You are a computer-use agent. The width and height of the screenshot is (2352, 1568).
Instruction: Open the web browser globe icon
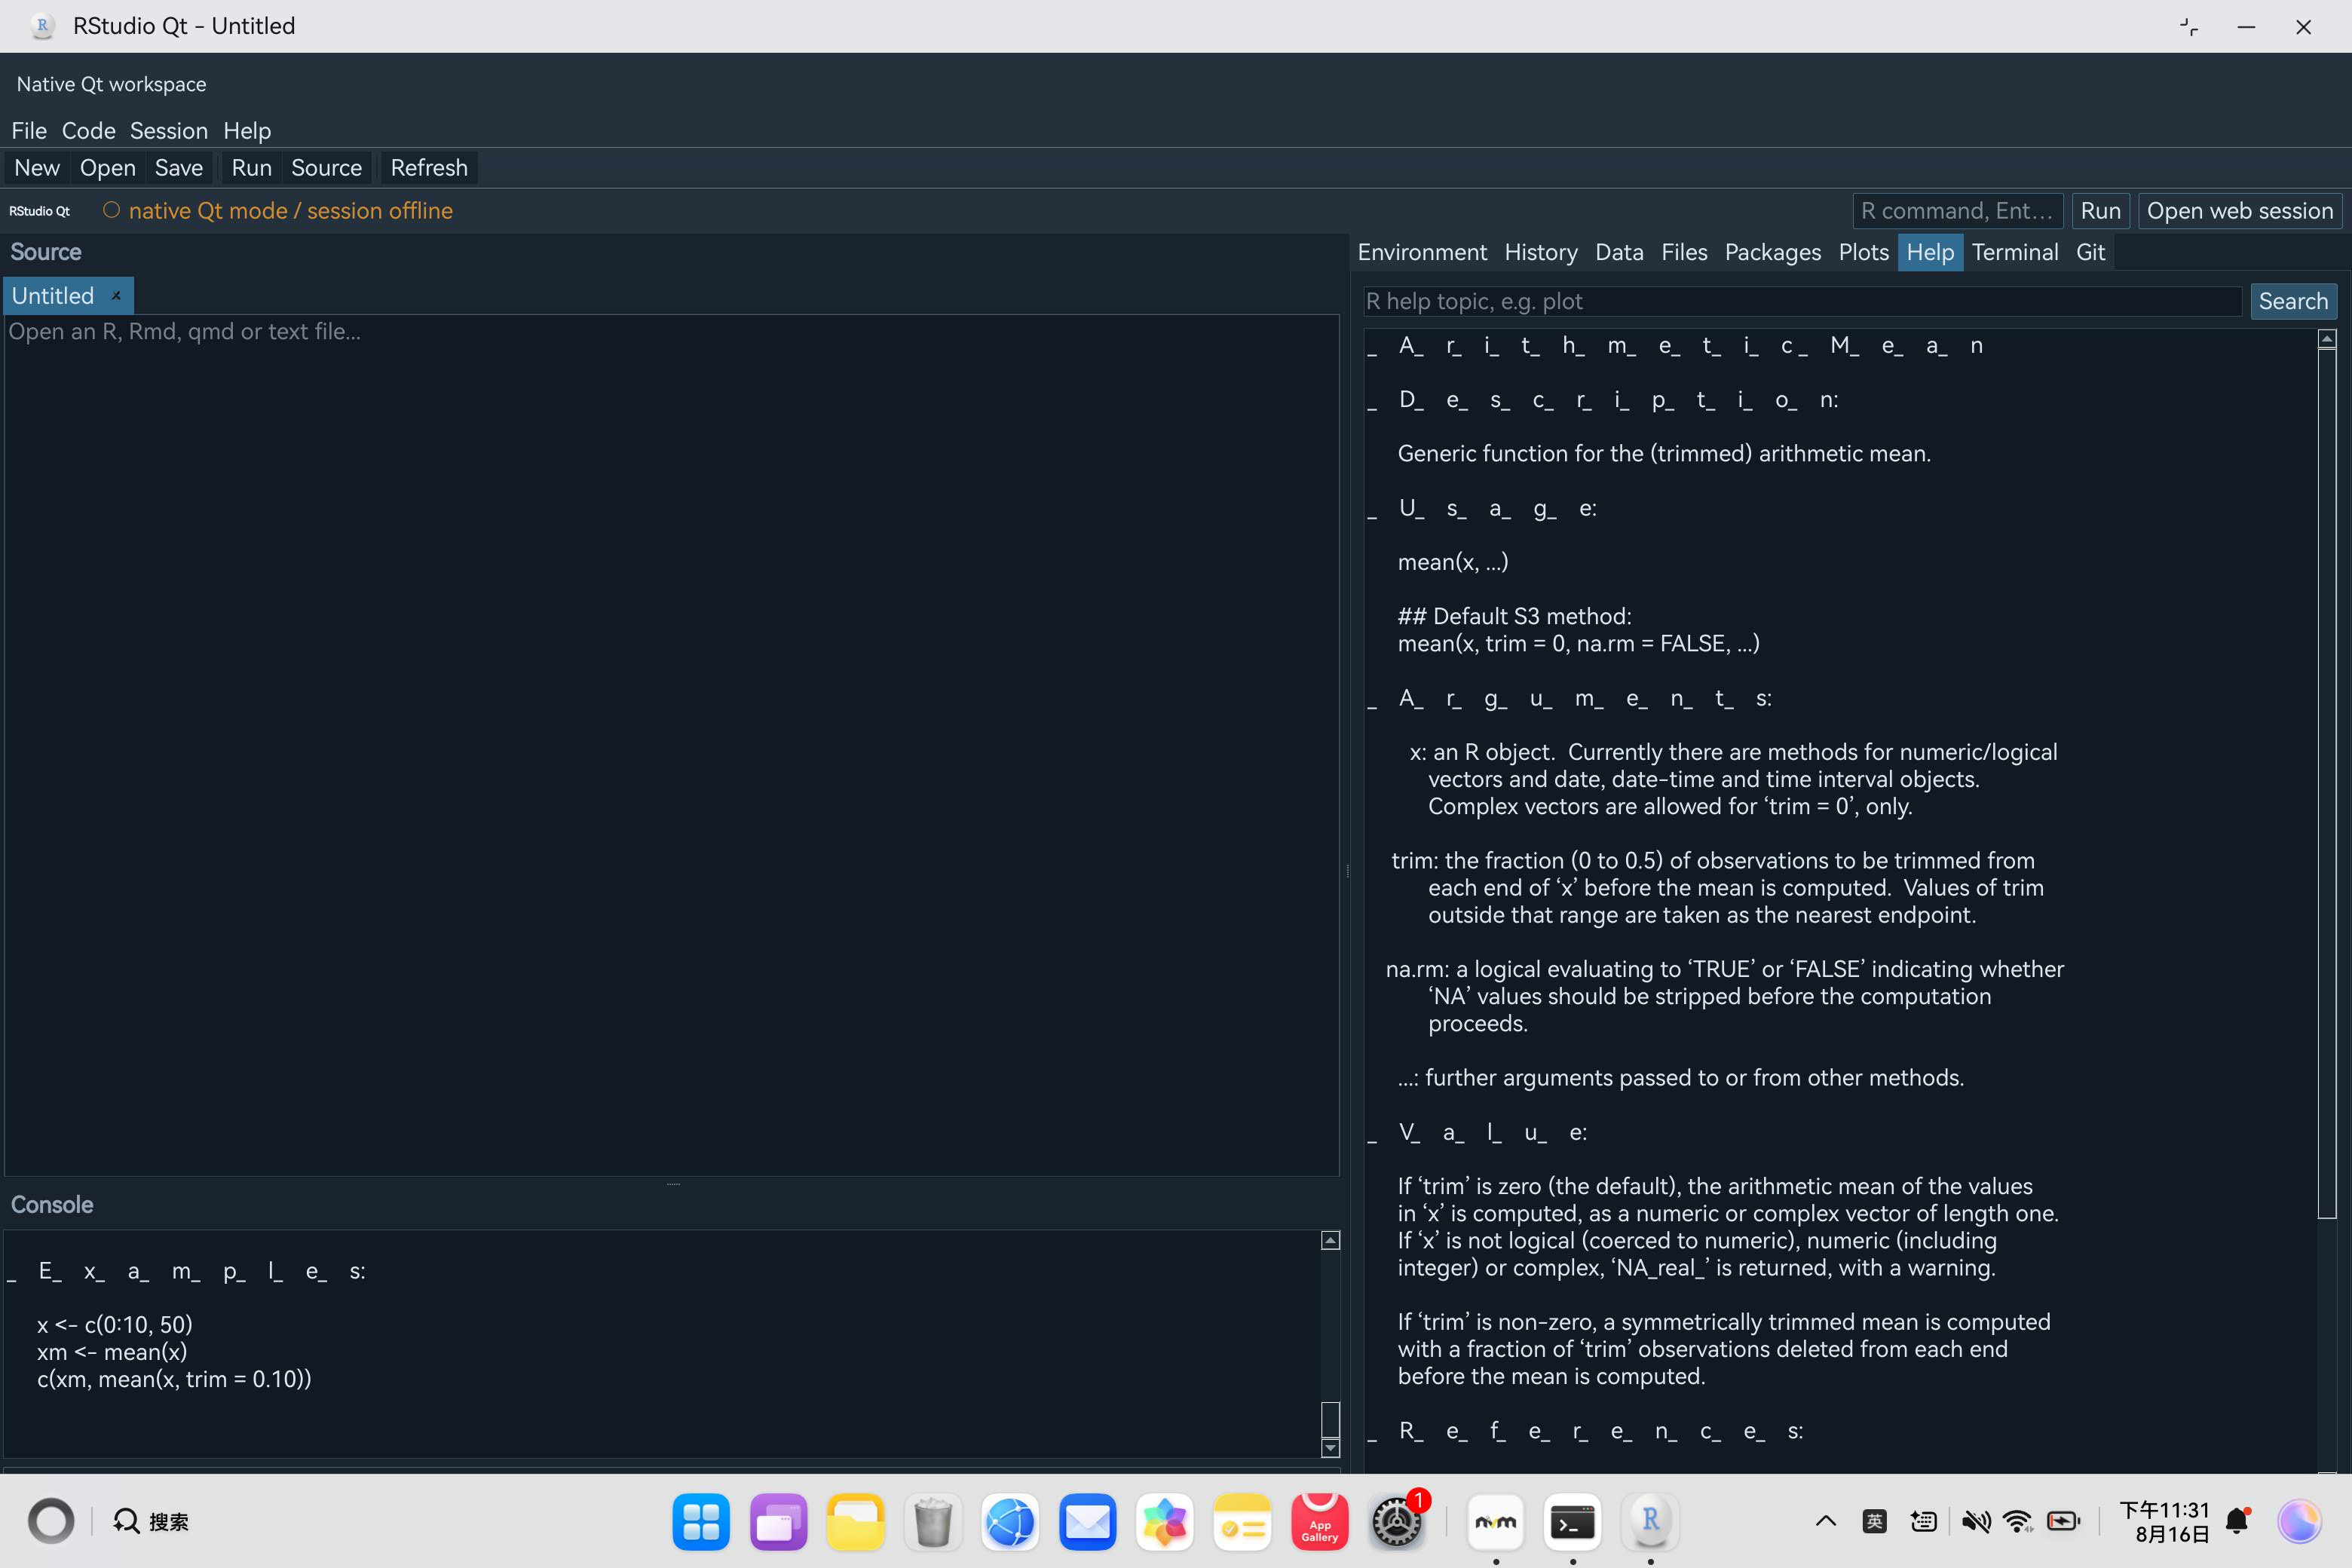(1010, 1522)
